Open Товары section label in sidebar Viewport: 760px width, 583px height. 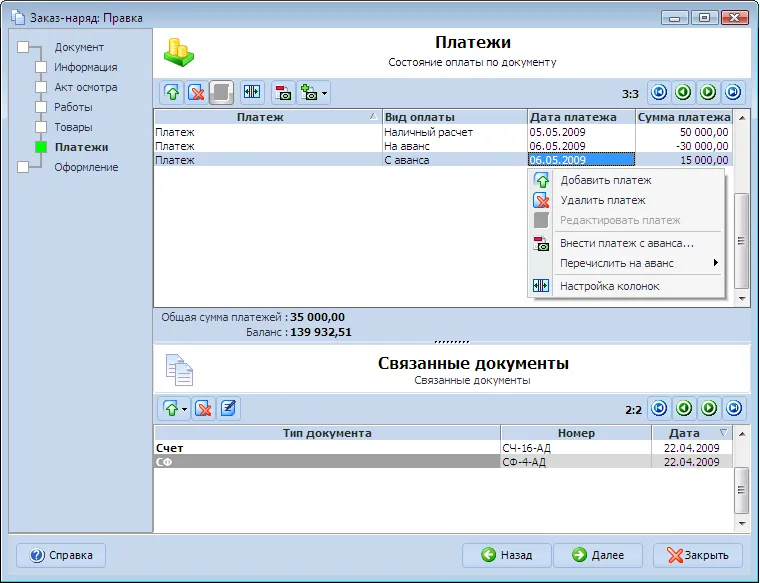[x=73, y=127]
